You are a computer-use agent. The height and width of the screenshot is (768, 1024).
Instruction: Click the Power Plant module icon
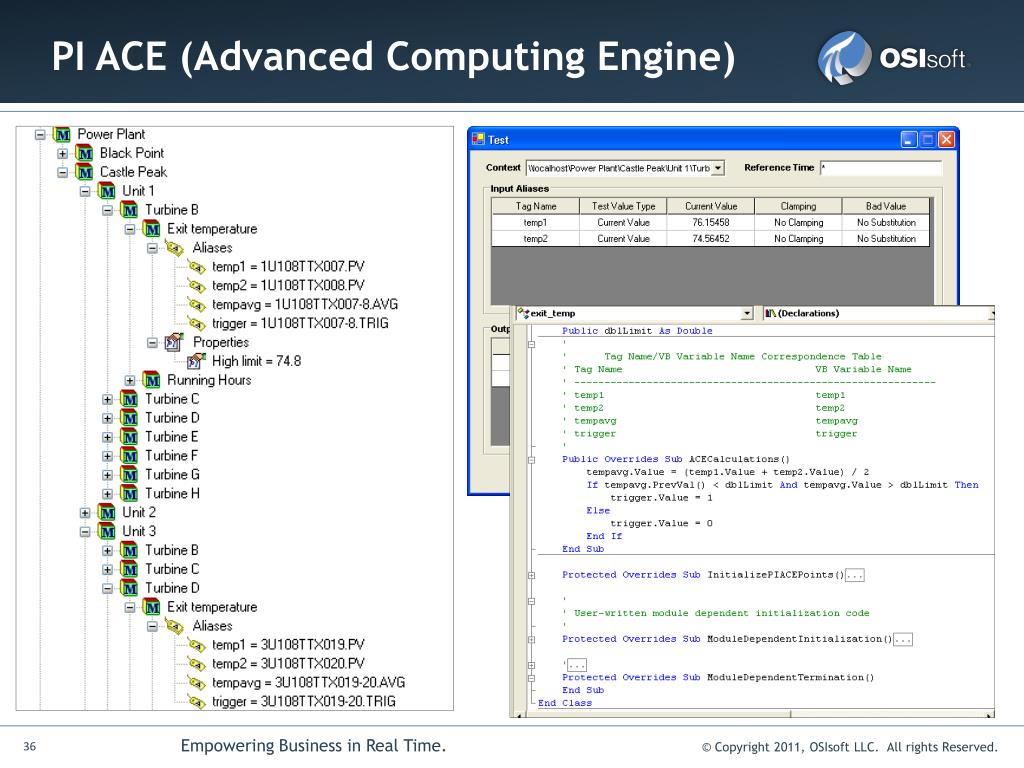(x=63, y=134)
